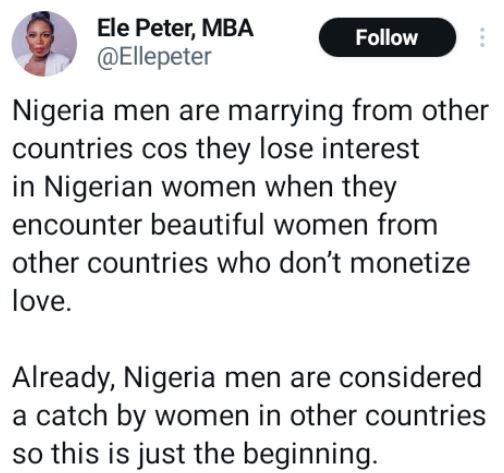Click the word "Nigerian" before "women when"
Screen dimensions: 504x473
(98, 188)
